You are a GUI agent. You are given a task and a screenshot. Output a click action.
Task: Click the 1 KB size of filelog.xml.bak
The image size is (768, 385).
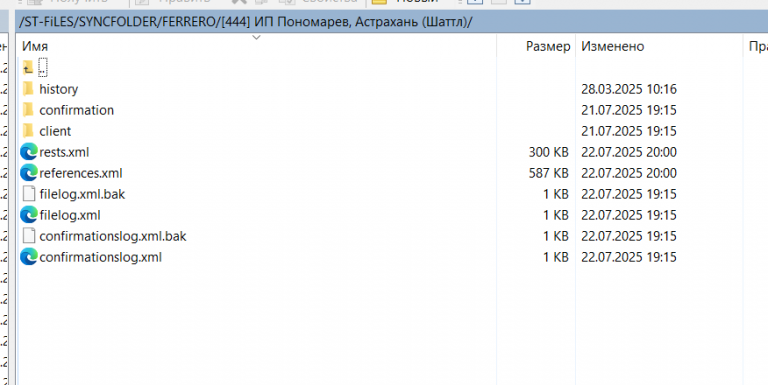point(556,194)
